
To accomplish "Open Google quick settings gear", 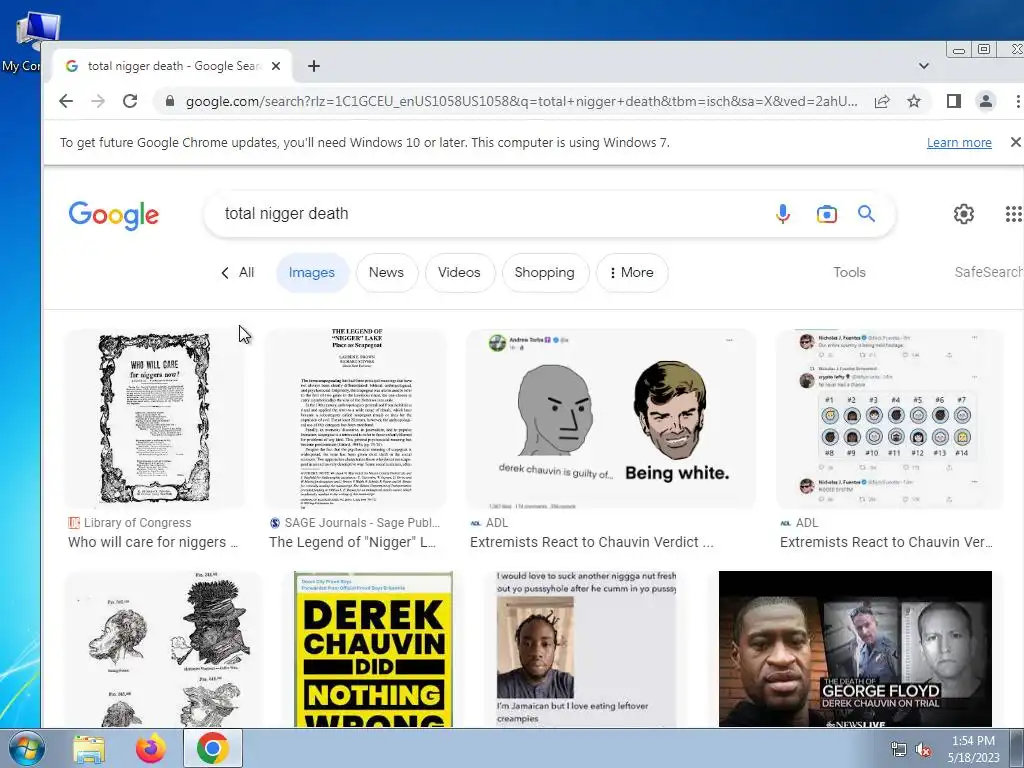I will coord(963,214).
